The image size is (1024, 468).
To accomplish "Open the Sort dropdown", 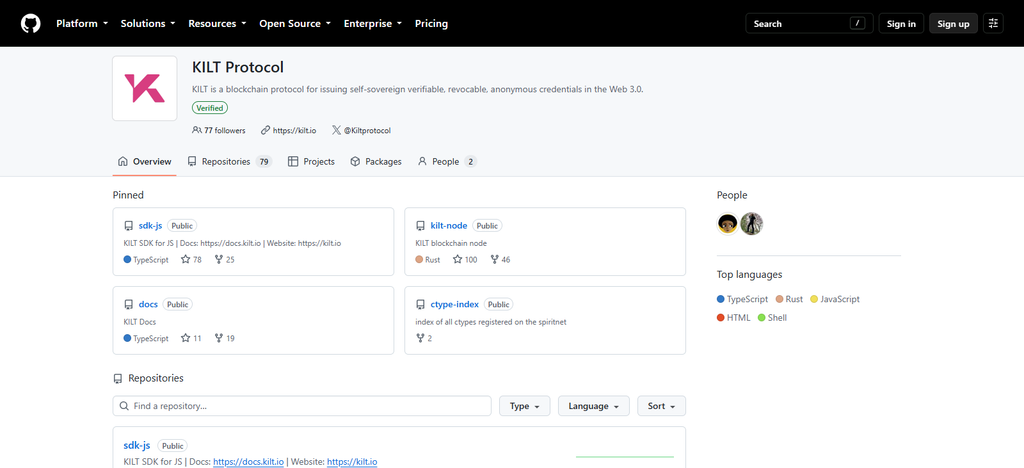I will click(x=662, y=406).
